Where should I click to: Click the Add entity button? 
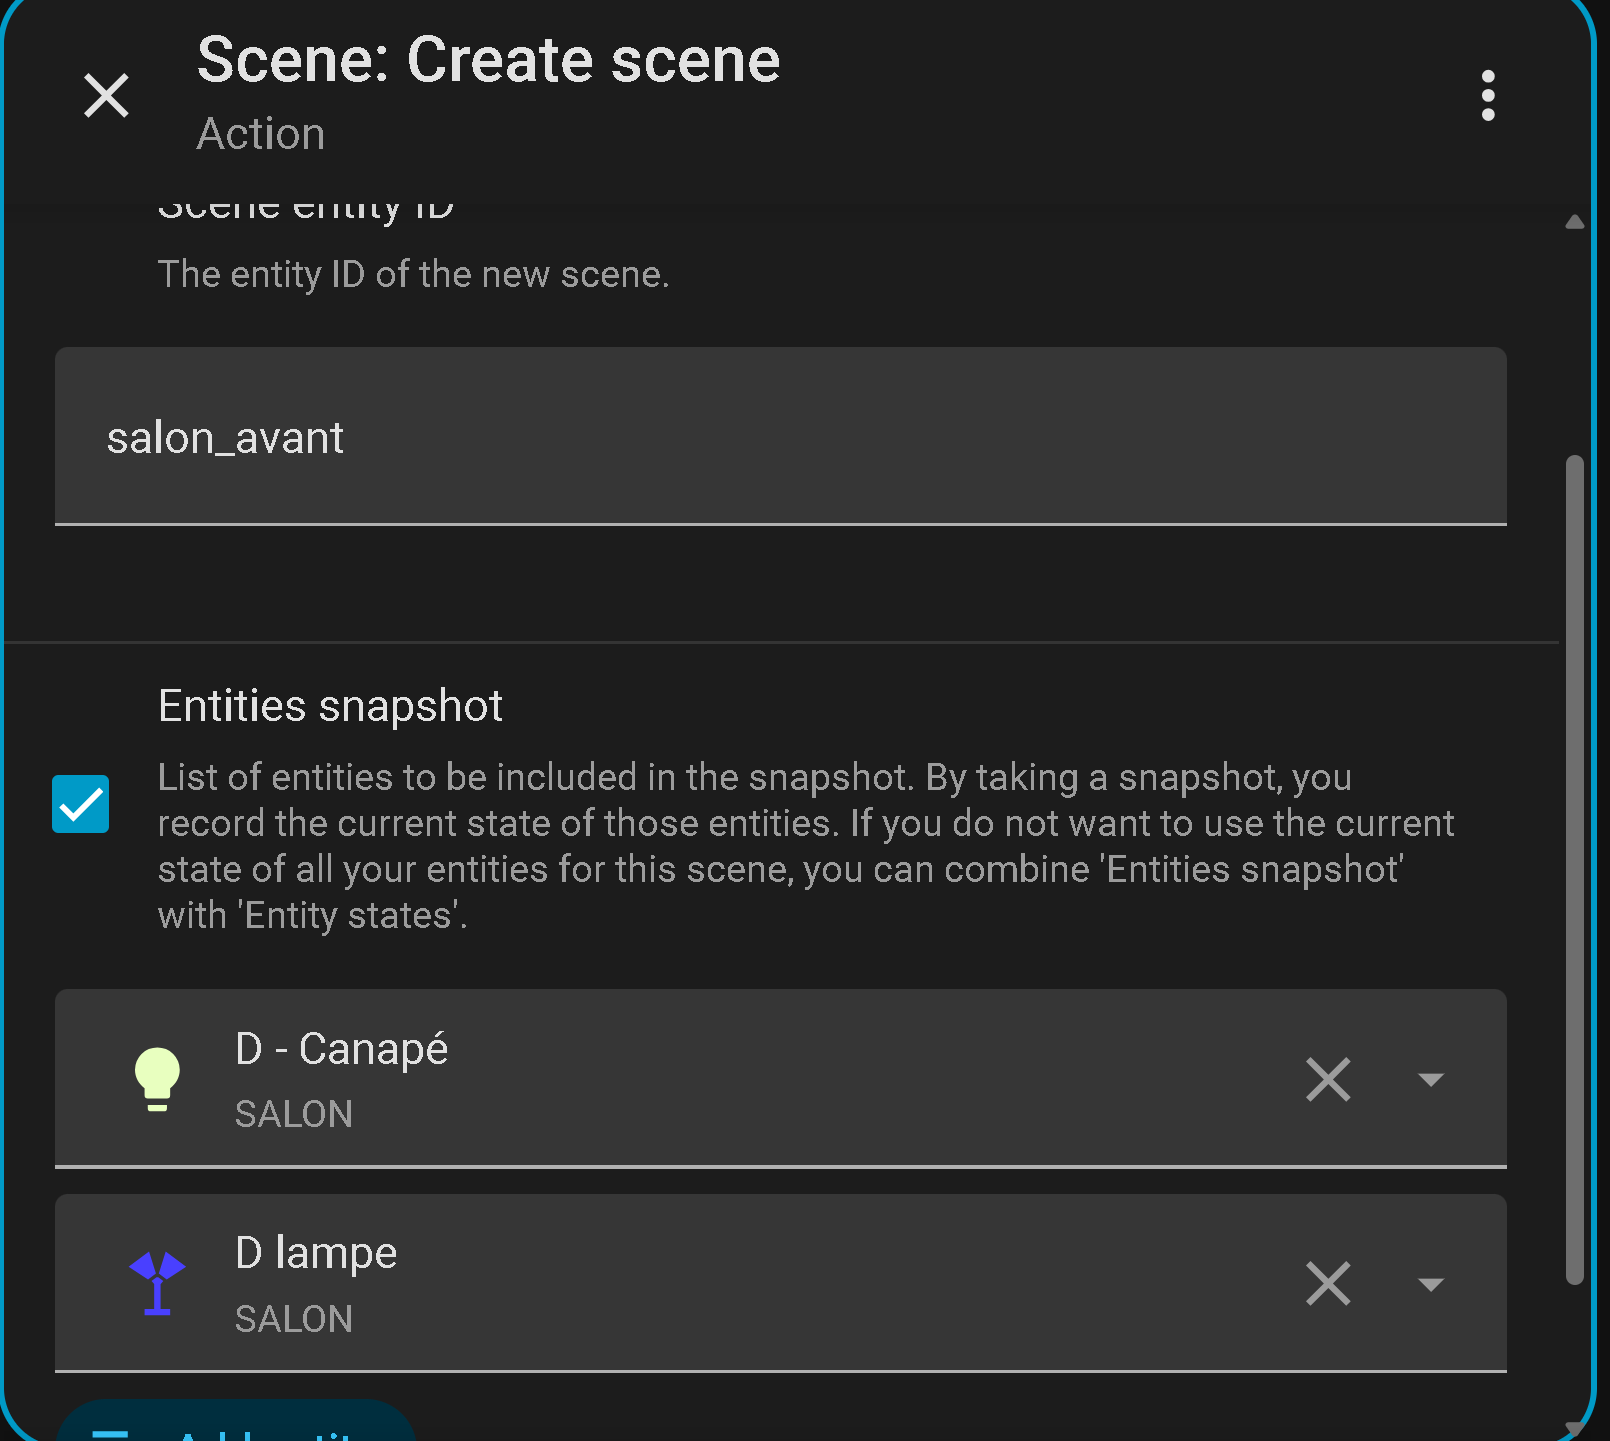pyautogui.click(x=236, y=1425)
